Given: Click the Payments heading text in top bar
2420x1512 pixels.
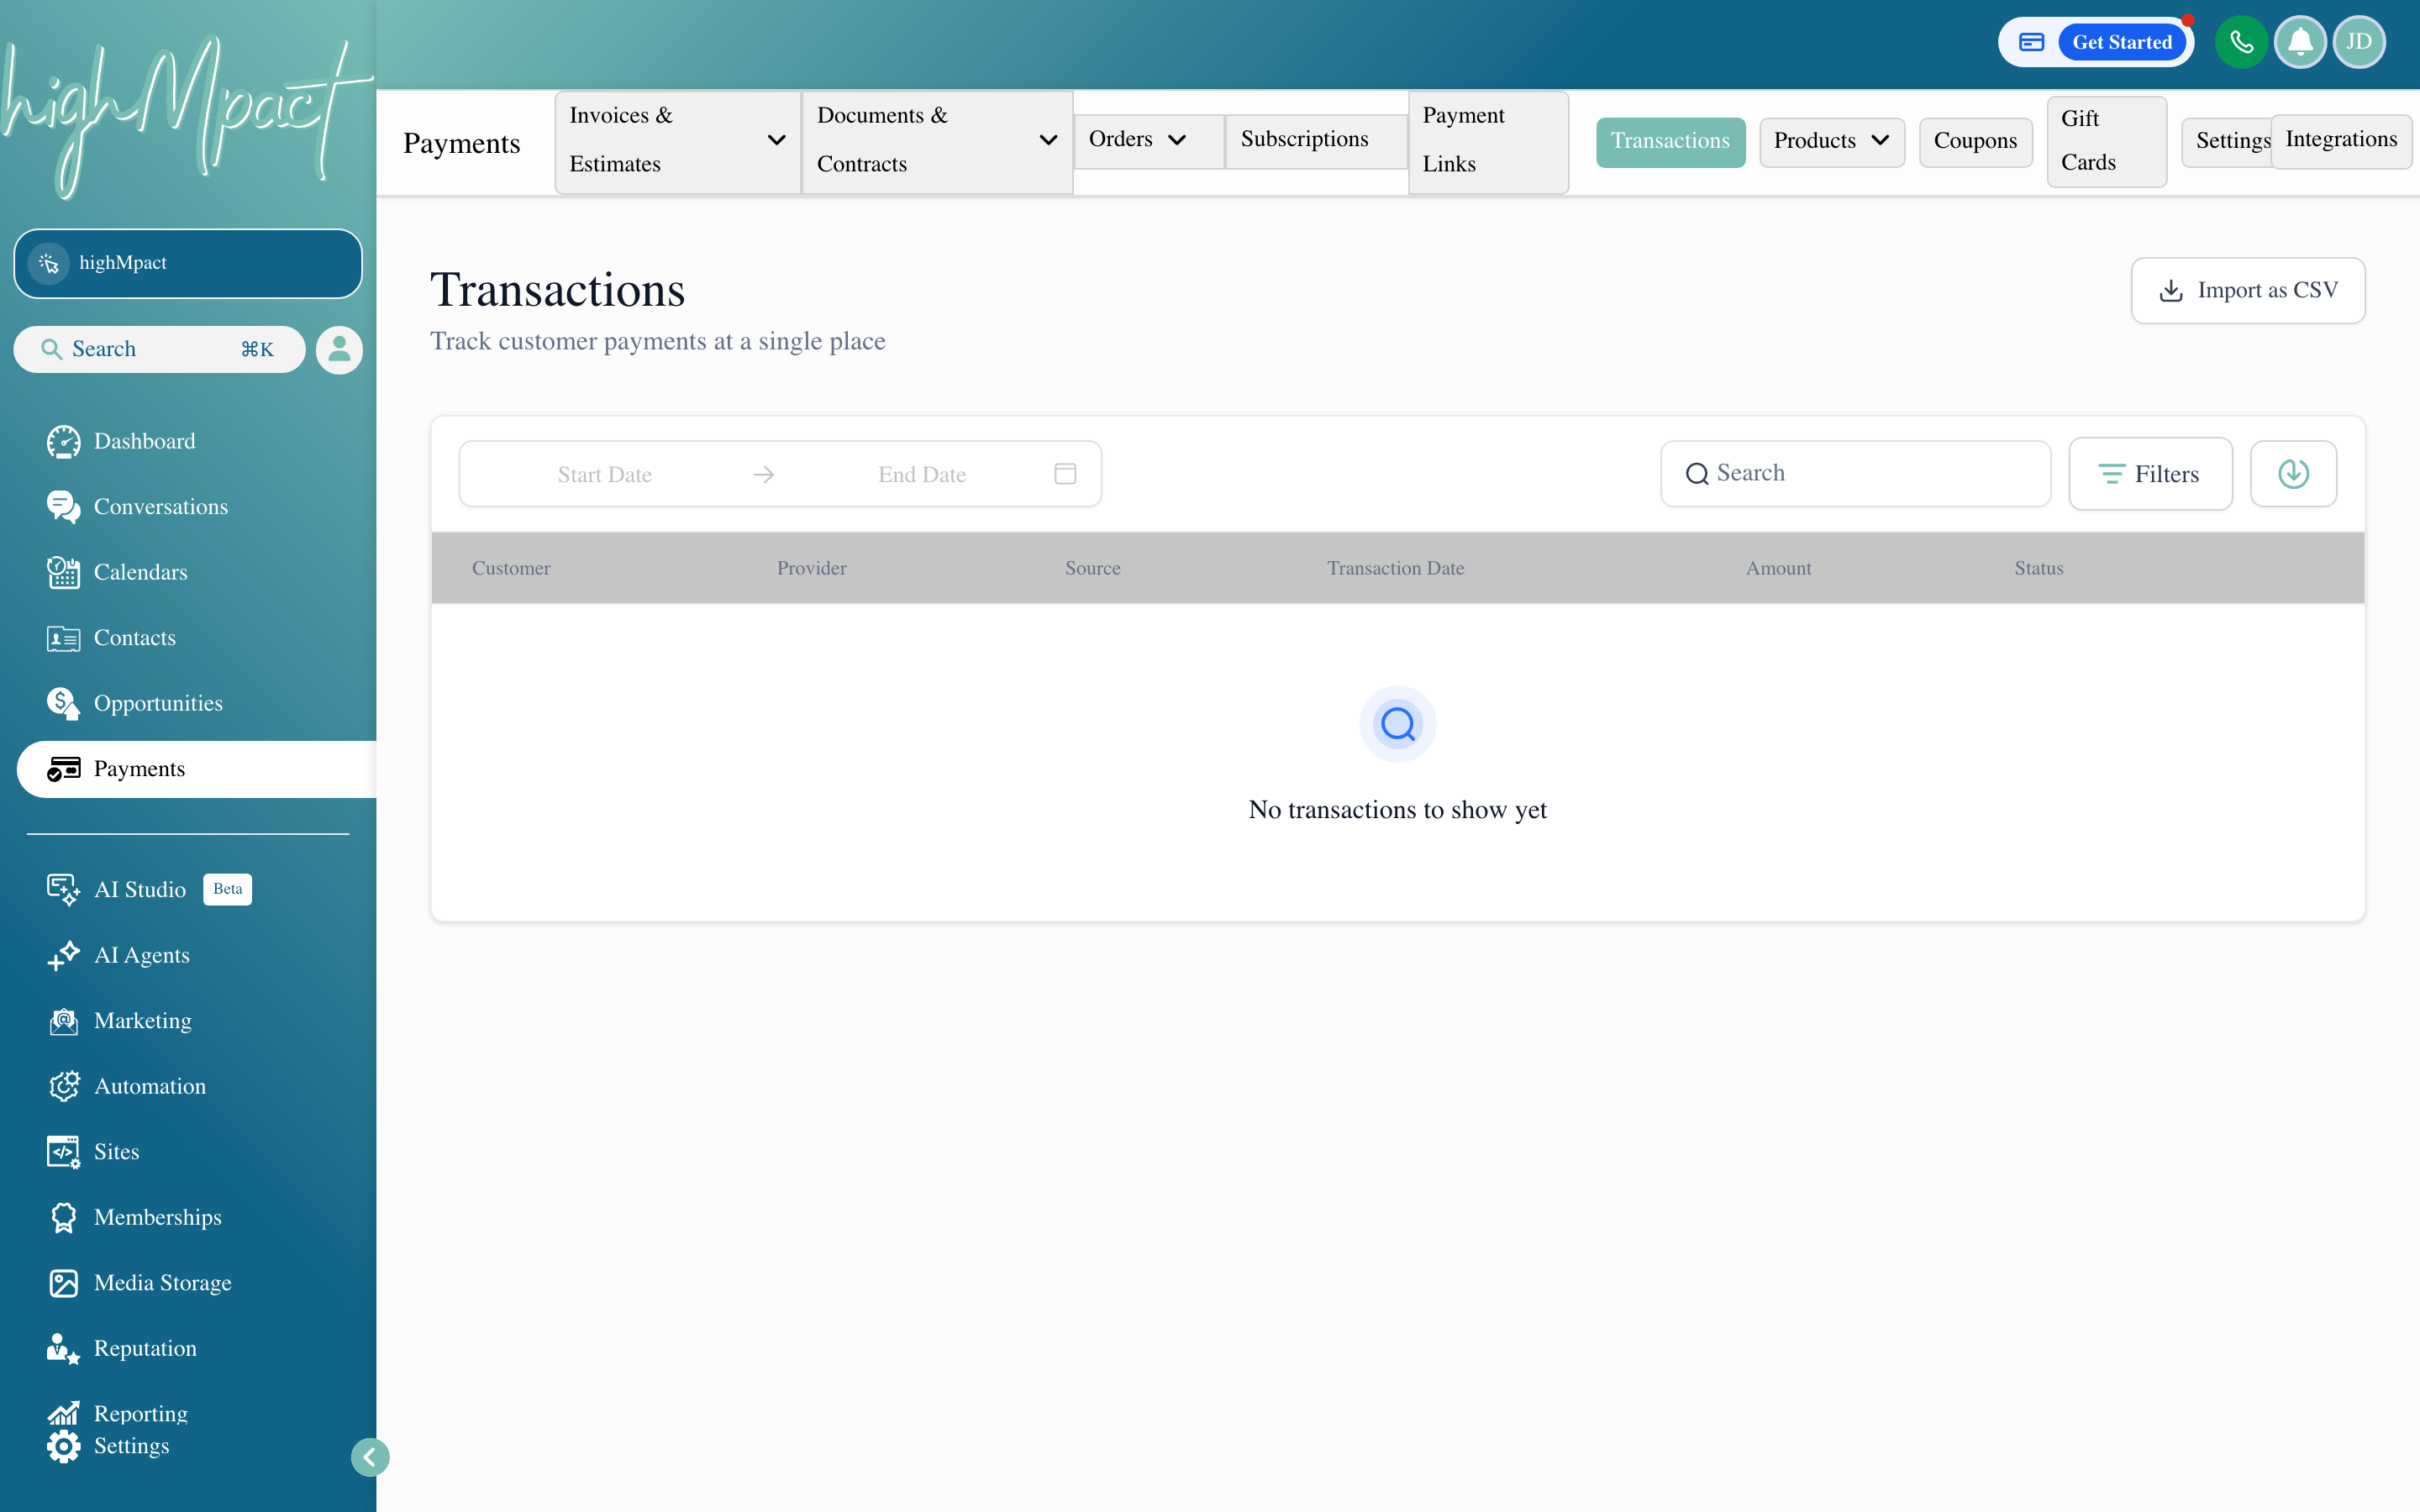Looking at the screenshot, I should click(x=461, y=143).
